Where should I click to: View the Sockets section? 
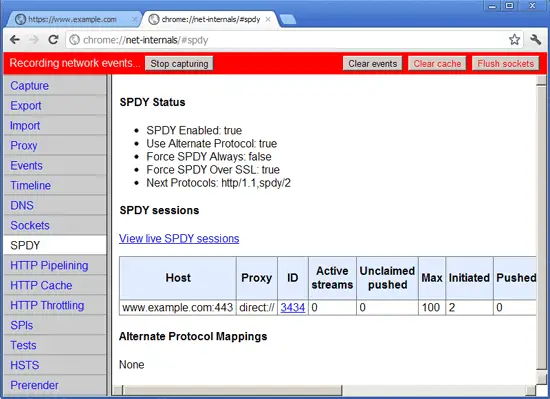click(55, 225)
